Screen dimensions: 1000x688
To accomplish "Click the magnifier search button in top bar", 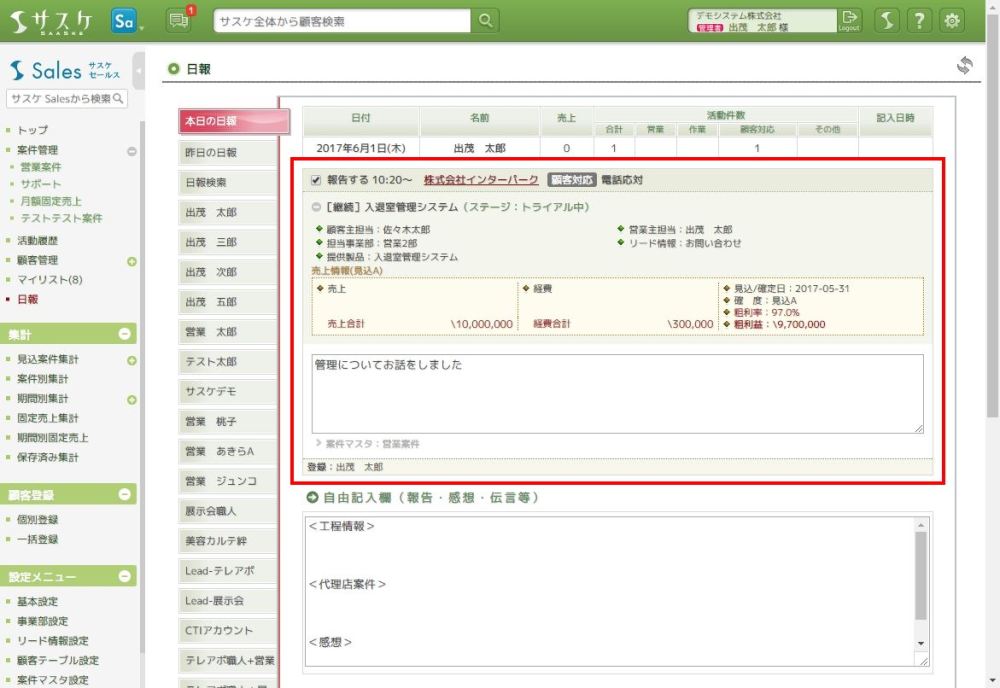I will coord(485,20).
